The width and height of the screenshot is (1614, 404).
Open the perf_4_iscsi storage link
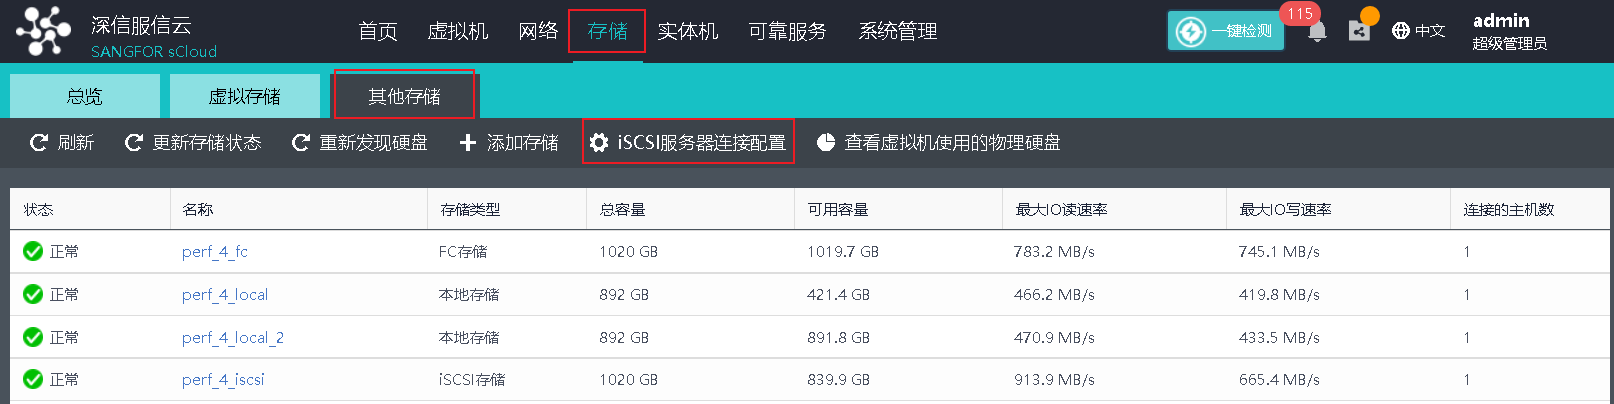click(223, 379)
